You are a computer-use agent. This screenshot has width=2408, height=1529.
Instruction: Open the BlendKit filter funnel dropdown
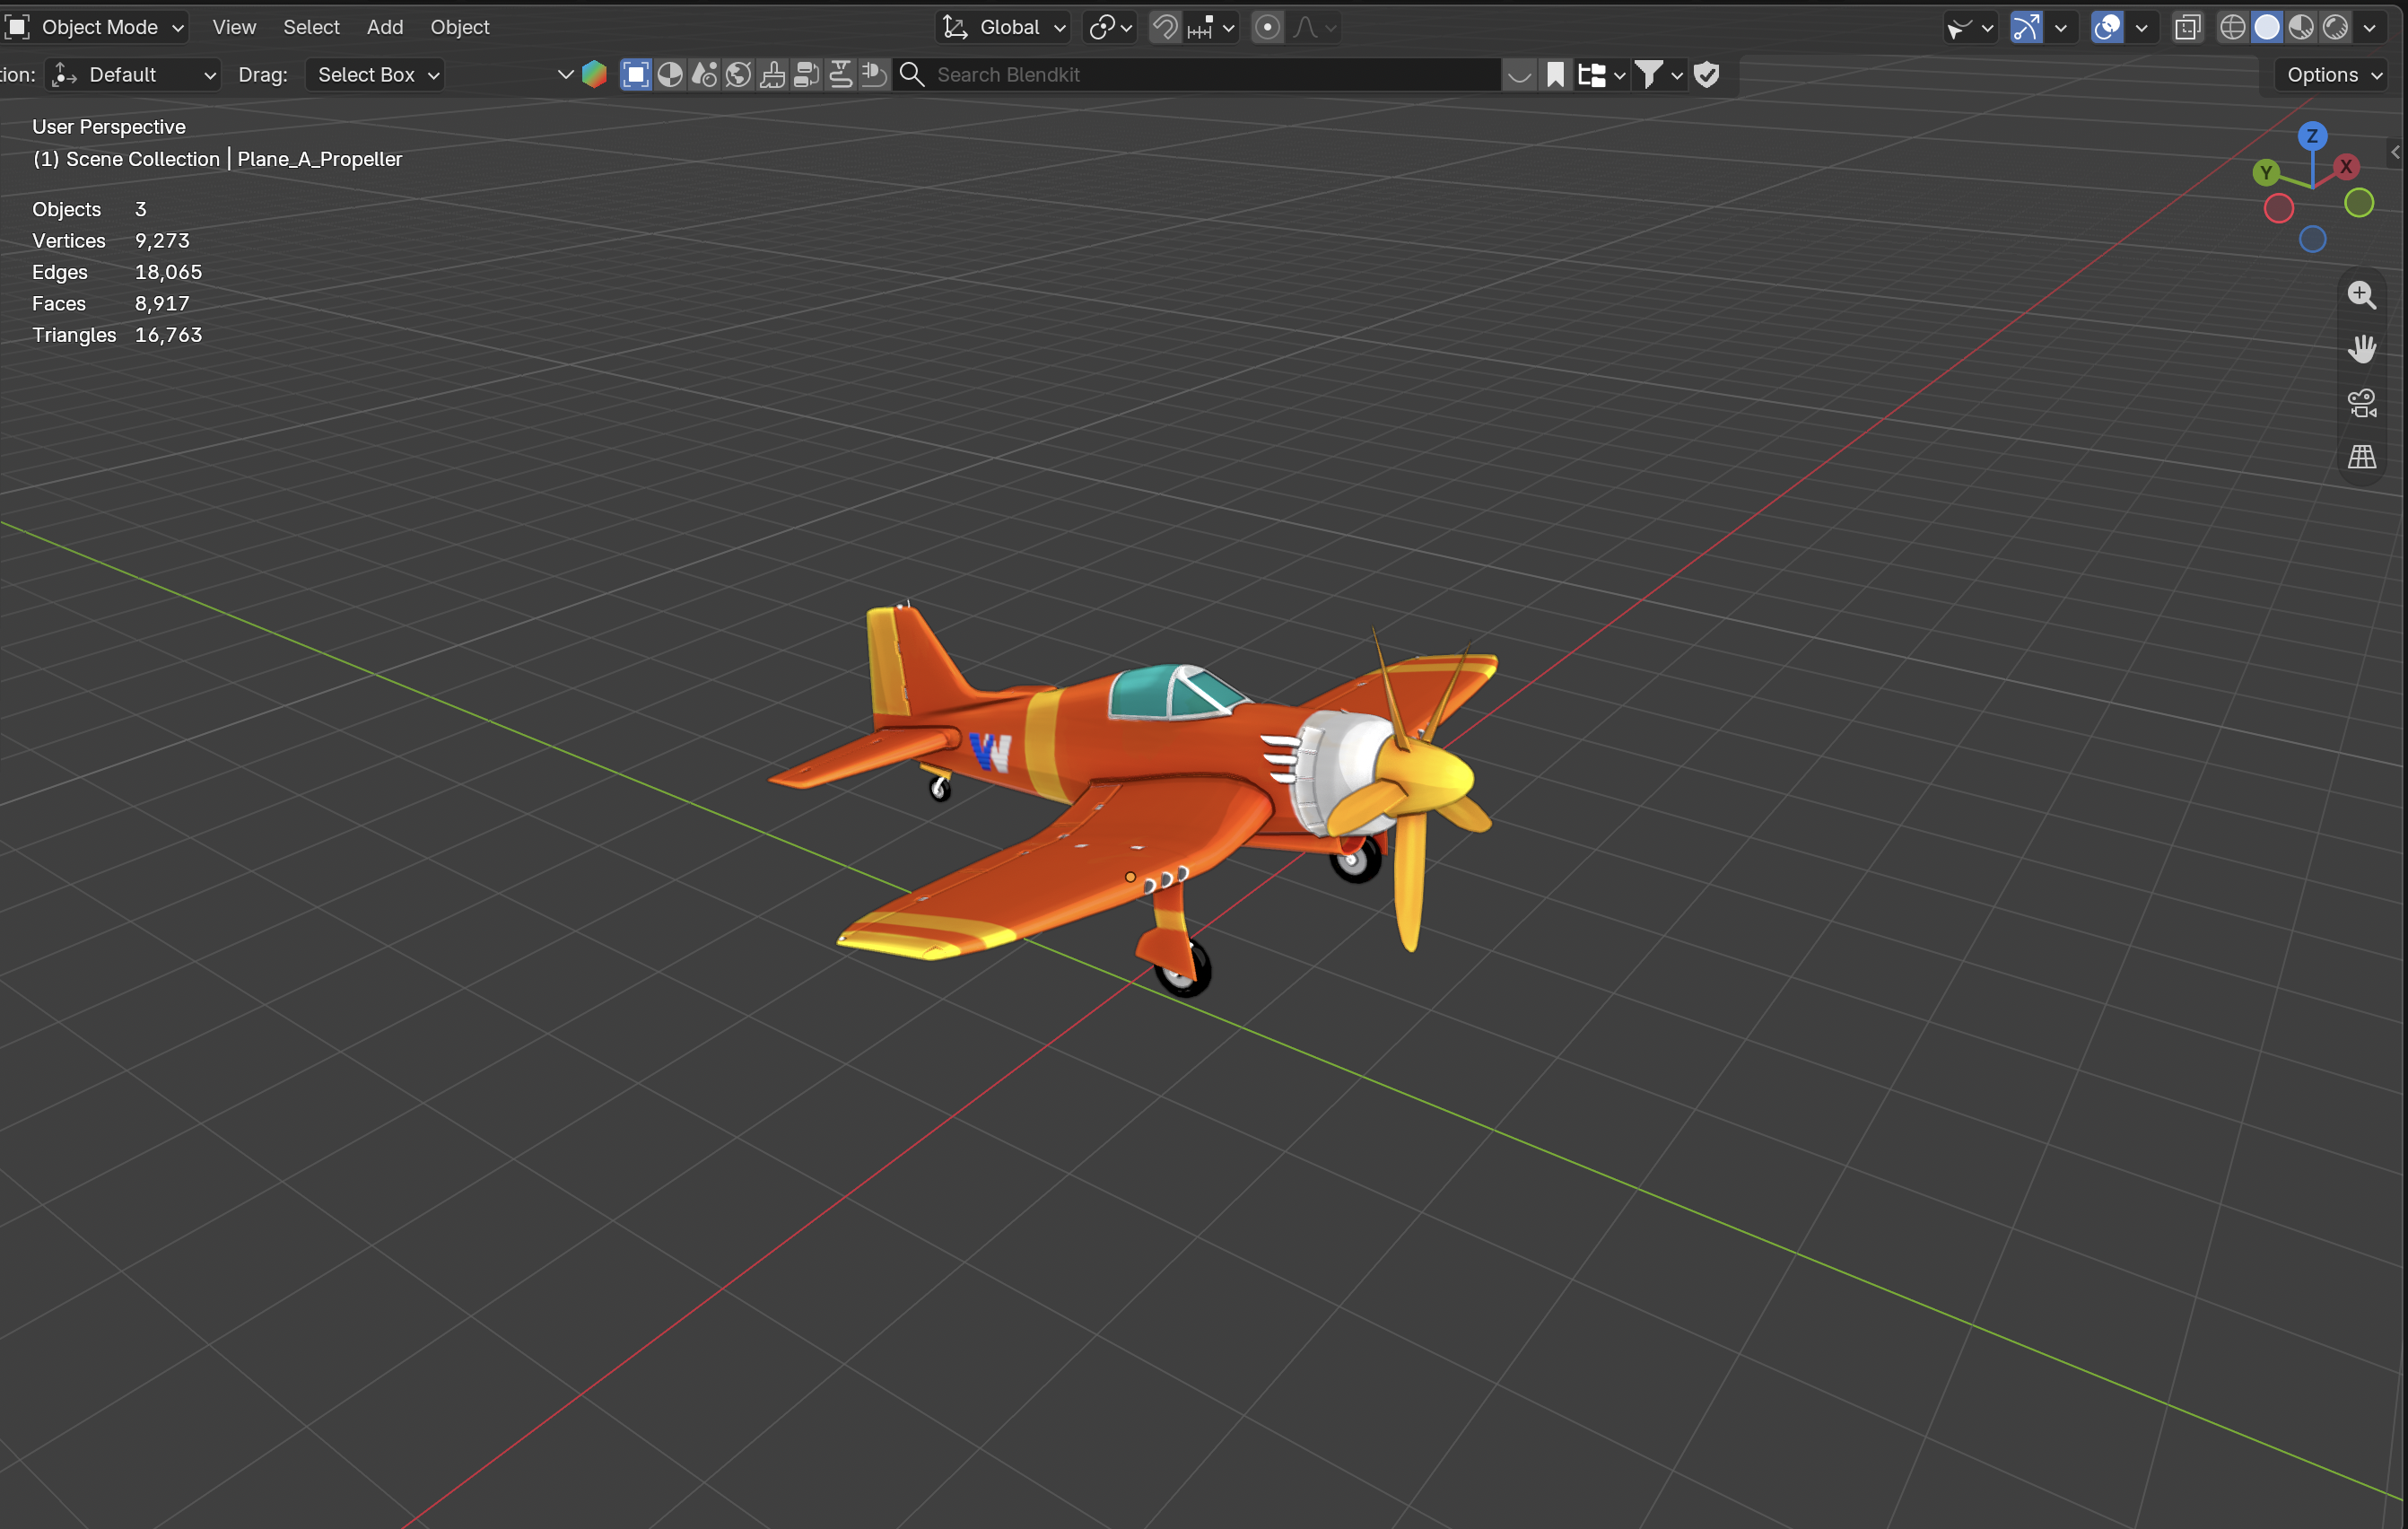pos(1659,74)
